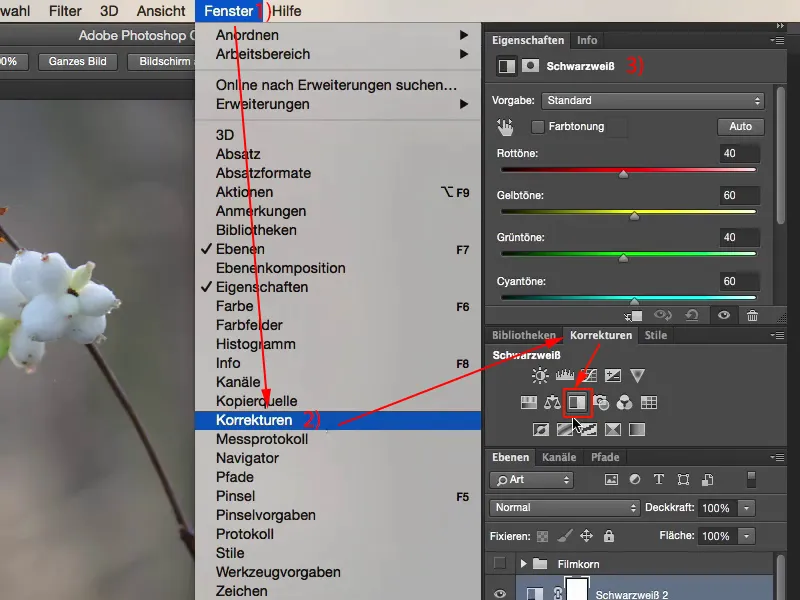Image resolution: width=800 pixels, height=600 pixels.
Task: Click the Ganzes Bild button
Action: (78, 62)
